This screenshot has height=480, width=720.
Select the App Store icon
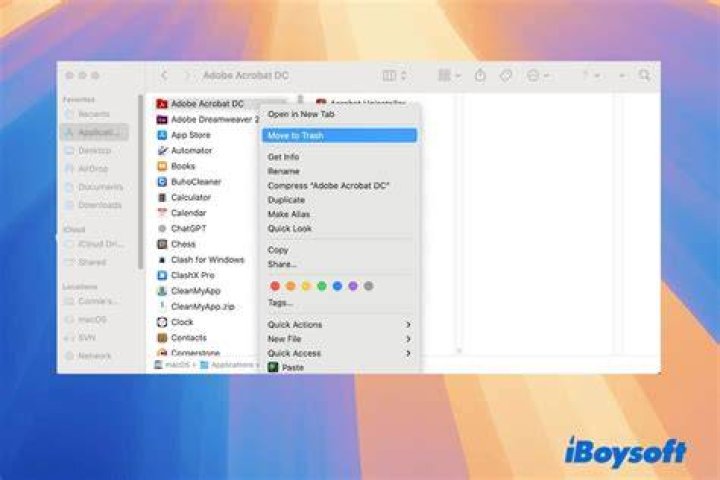tap(162, 135)
